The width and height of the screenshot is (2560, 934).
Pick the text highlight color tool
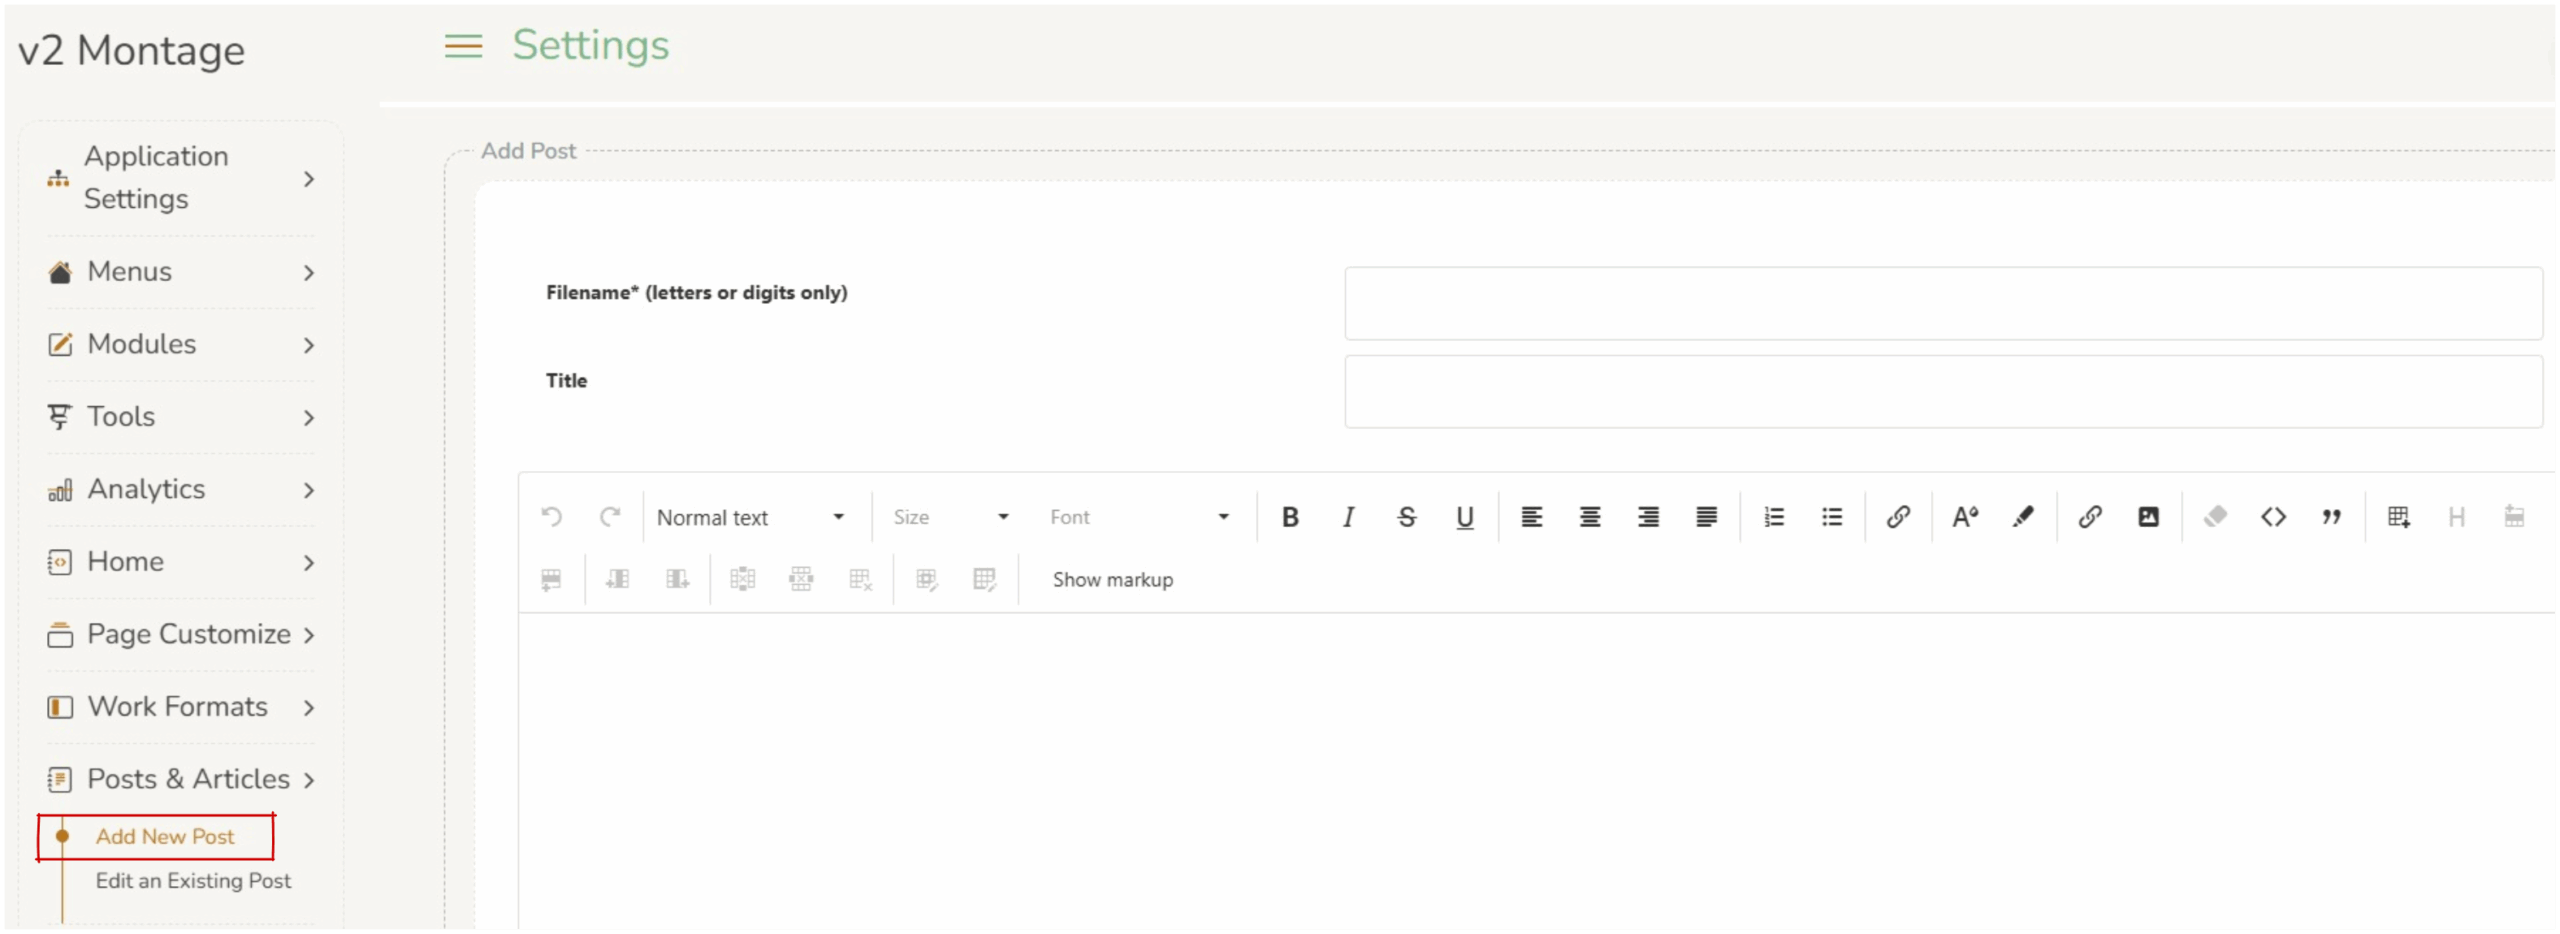pyautogui.click(x=2023, y=517)
